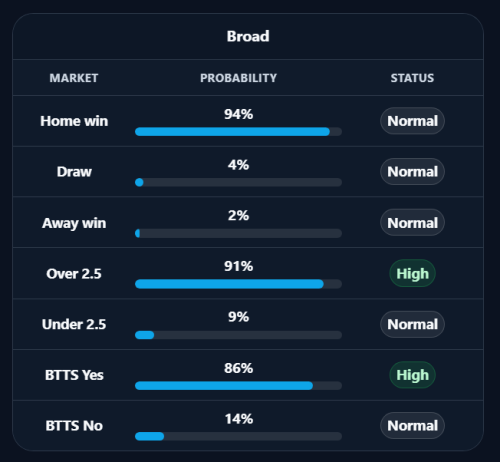Click the Away win Normal status badge
The image size is (500, 462).
412,223
